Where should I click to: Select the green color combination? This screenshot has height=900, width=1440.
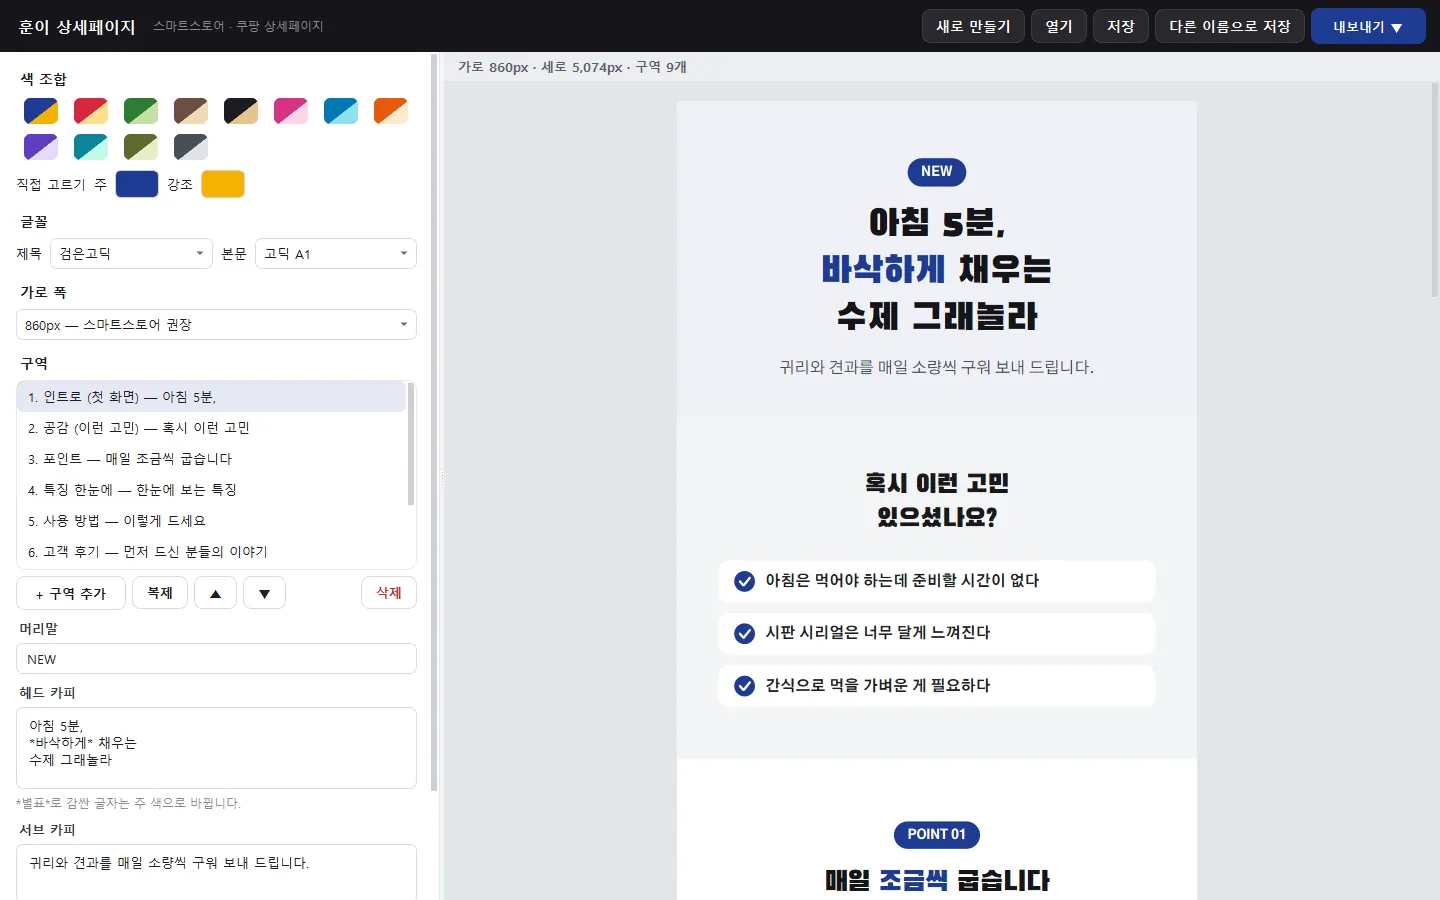click(141, 111)
